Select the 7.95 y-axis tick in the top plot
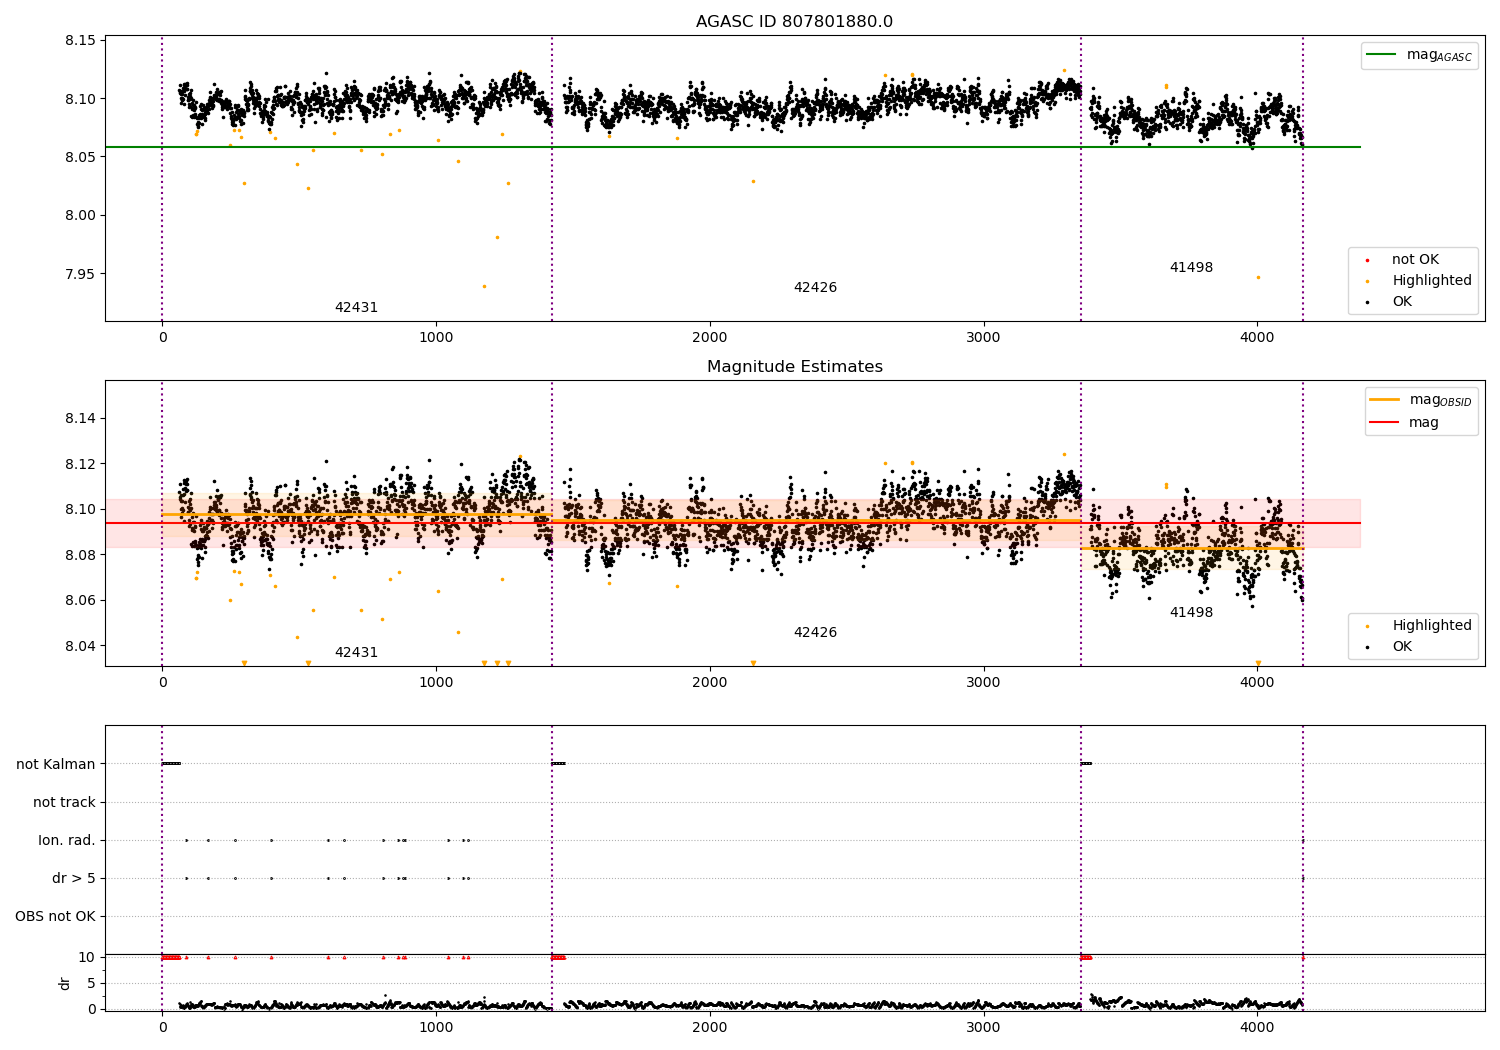The width and height of the screenshot is (1500, 1050). pos(80,274)
